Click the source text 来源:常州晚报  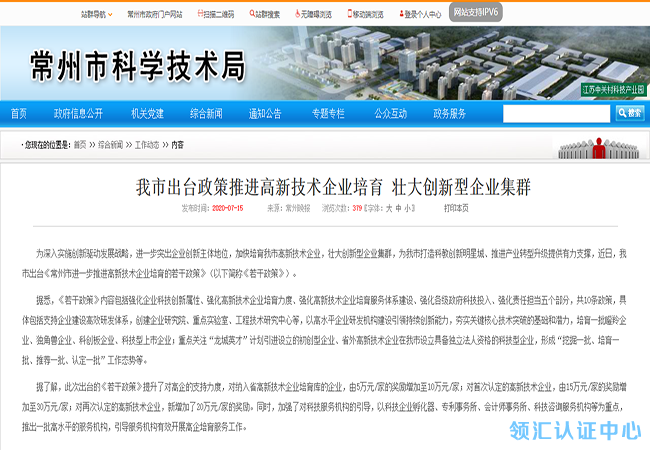tap(289, 208)
